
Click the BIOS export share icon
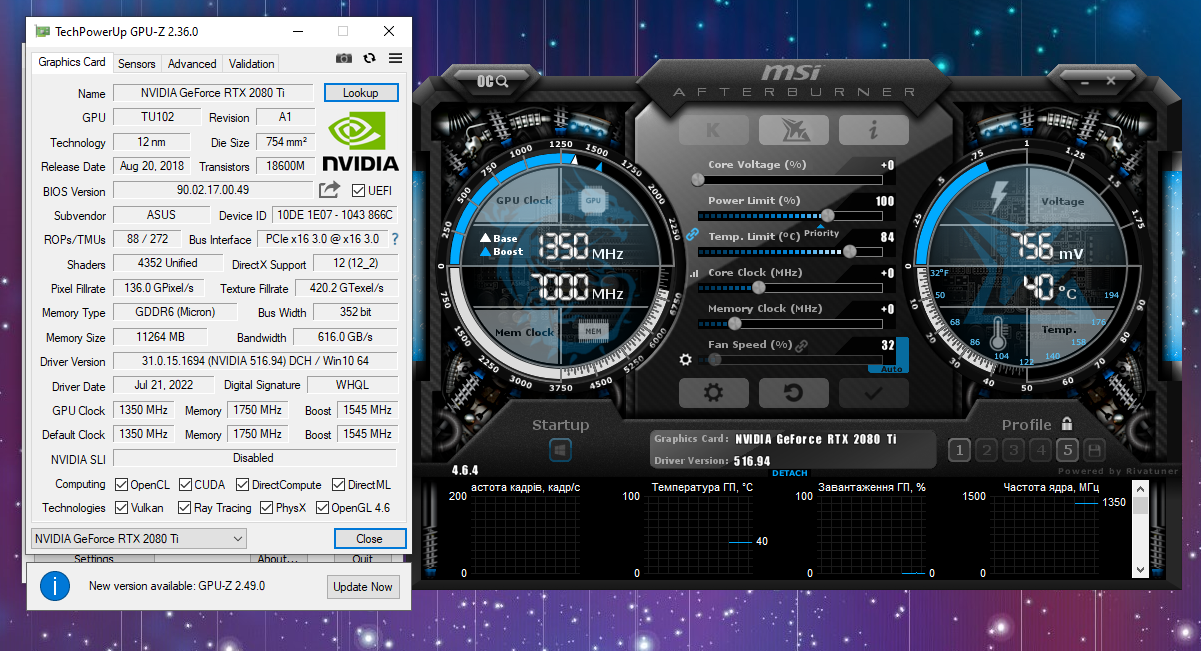click(329, 189)
